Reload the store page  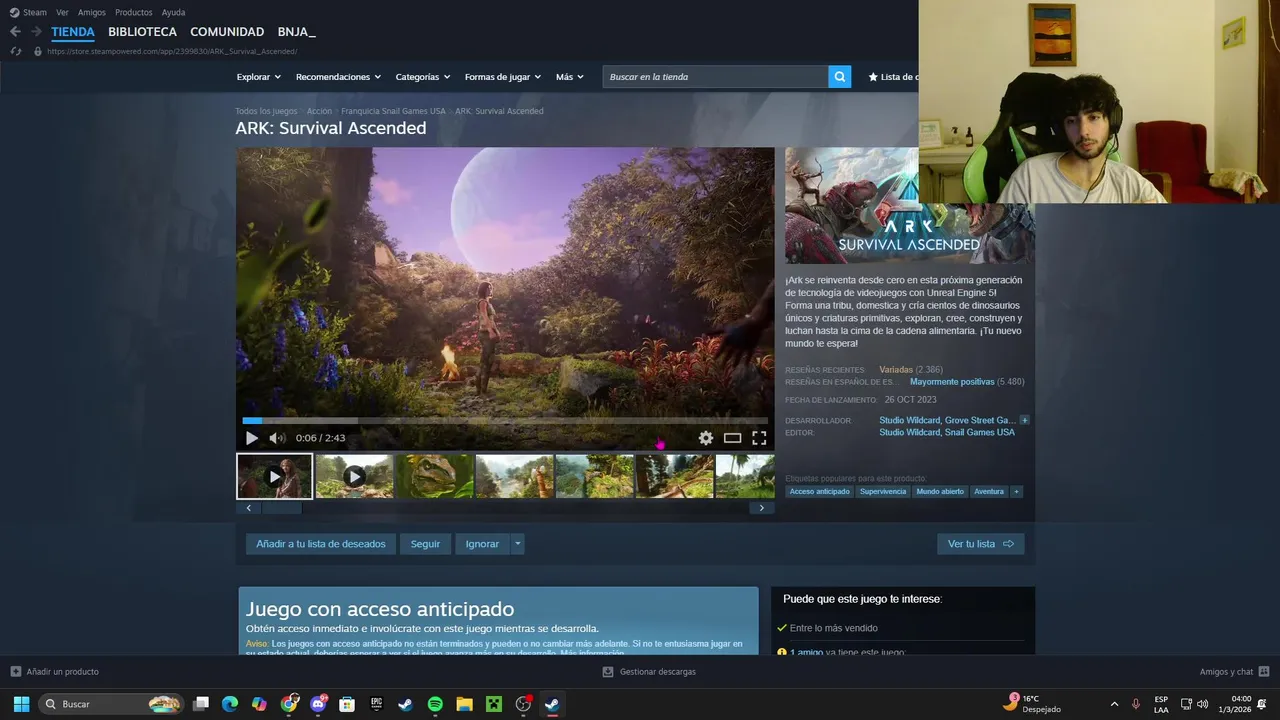pos(15,51)
